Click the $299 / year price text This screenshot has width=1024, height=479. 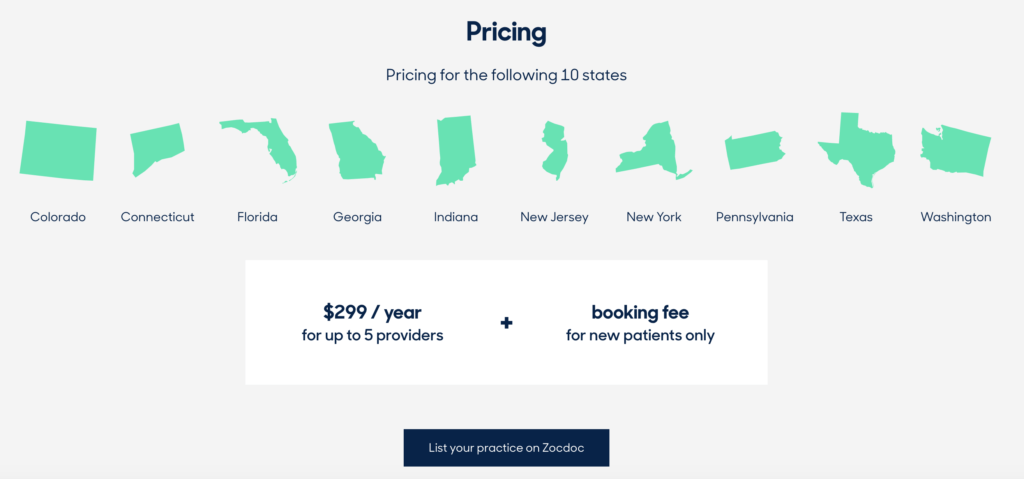372,312
